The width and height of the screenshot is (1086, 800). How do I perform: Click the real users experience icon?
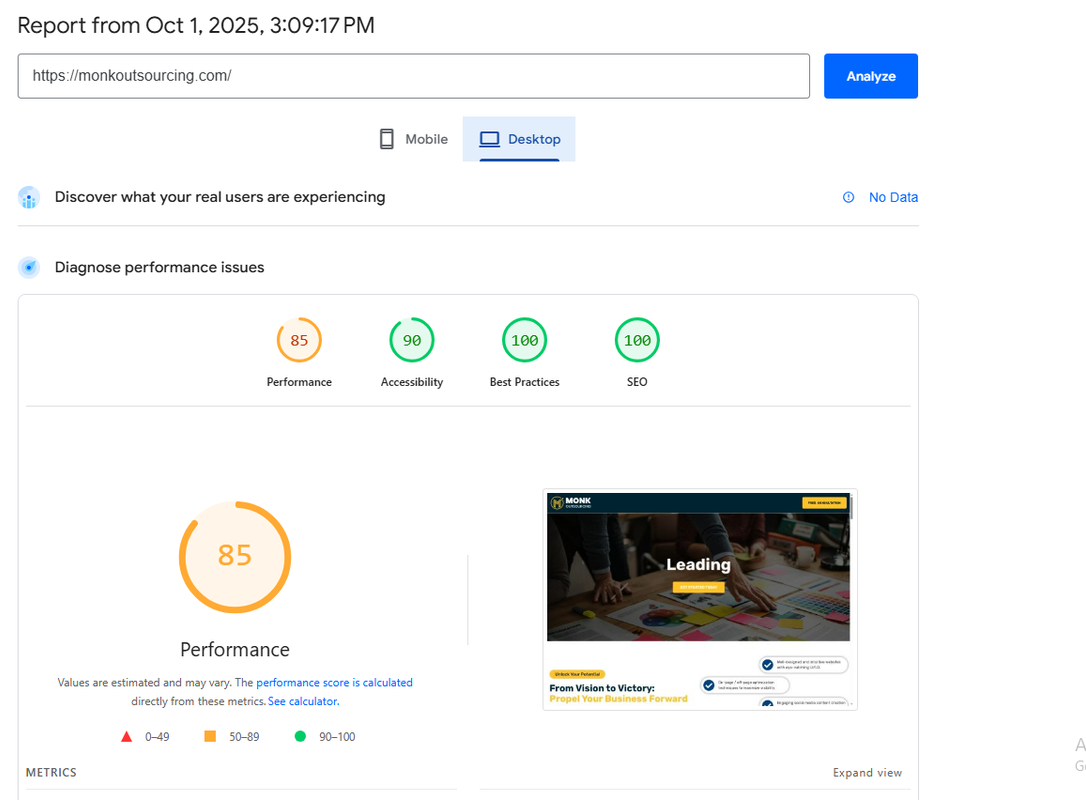29,198
